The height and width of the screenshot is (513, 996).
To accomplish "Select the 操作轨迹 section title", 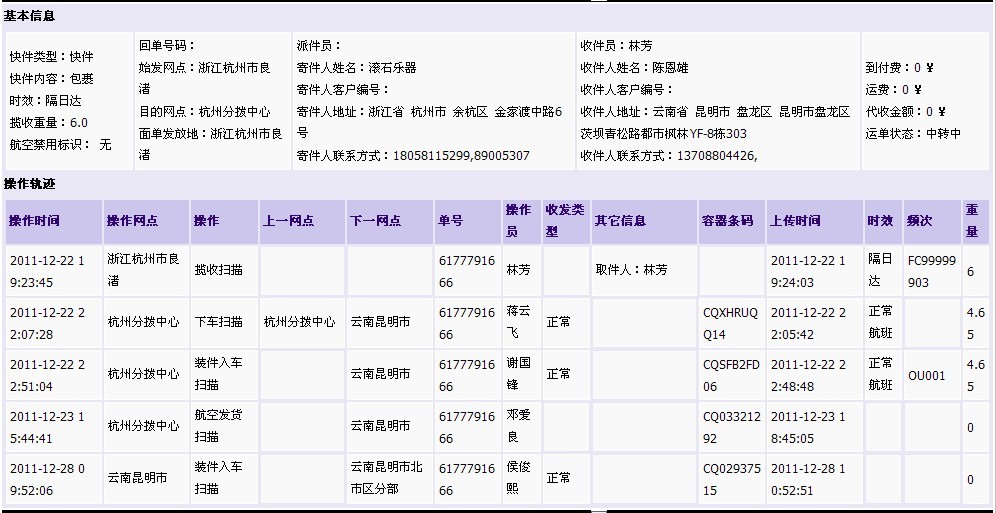I will (x=29, y=184).
